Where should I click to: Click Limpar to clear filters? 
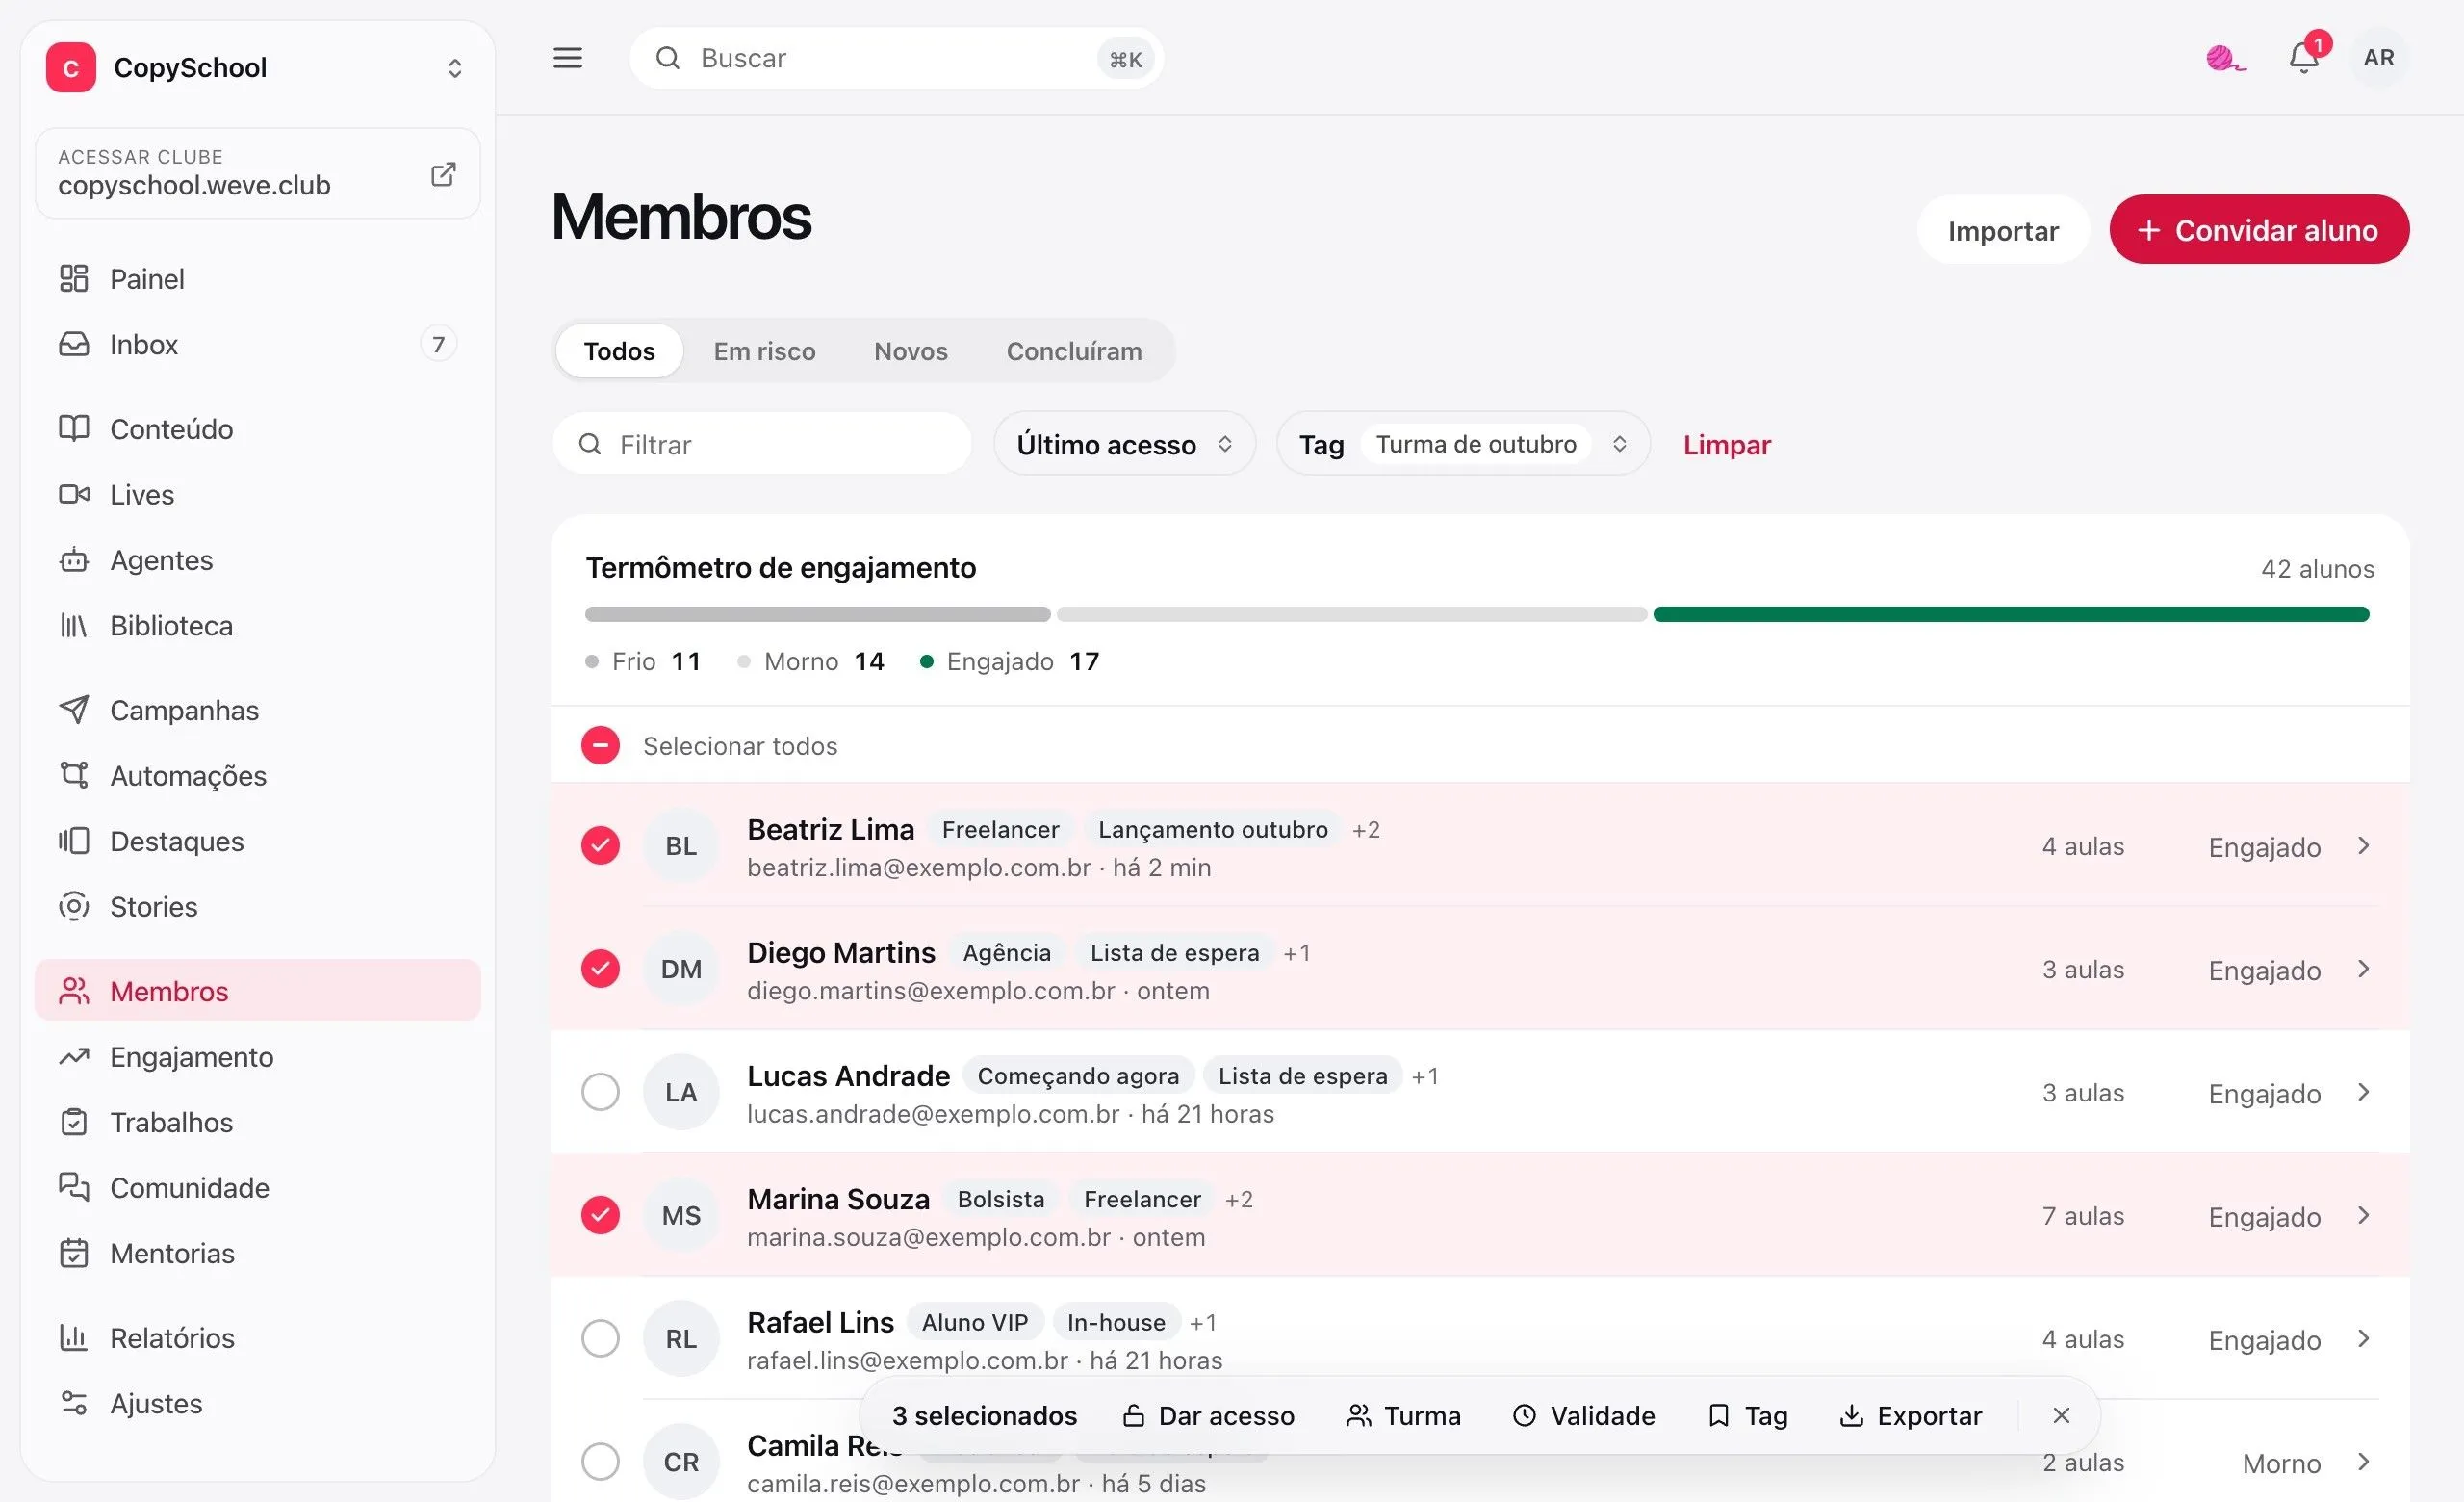click(x=1726, y=445)
